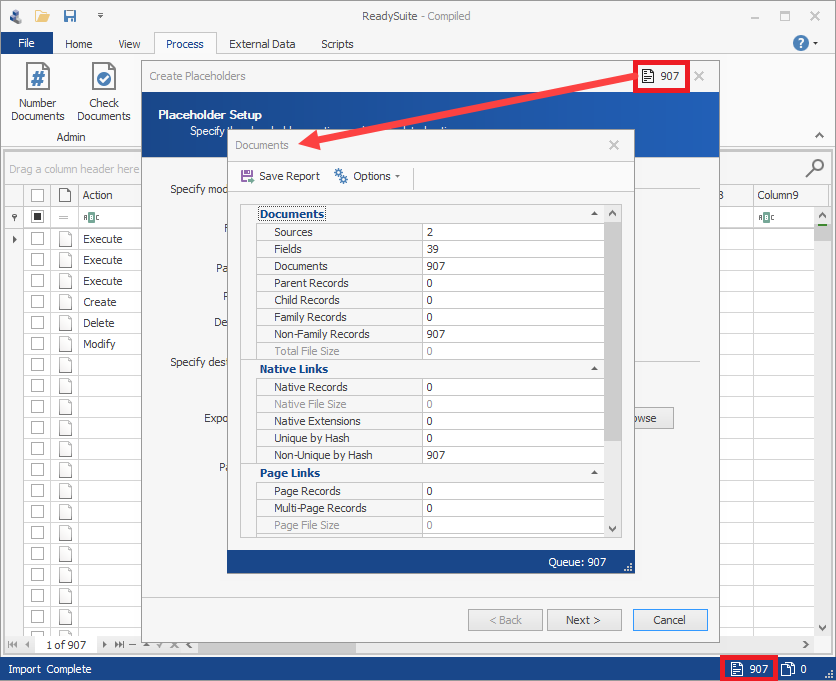Toggle the checkbox on the first Execute row

[37, 239]
